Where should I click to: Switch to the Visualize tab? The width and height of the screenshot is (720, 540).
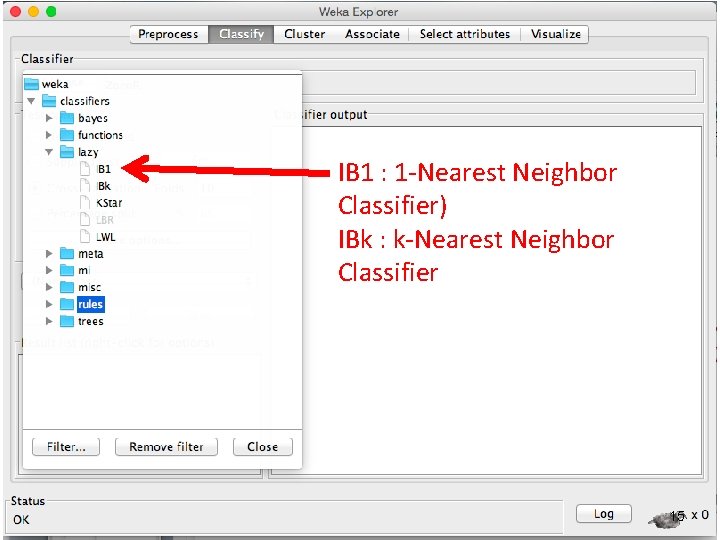556,34
